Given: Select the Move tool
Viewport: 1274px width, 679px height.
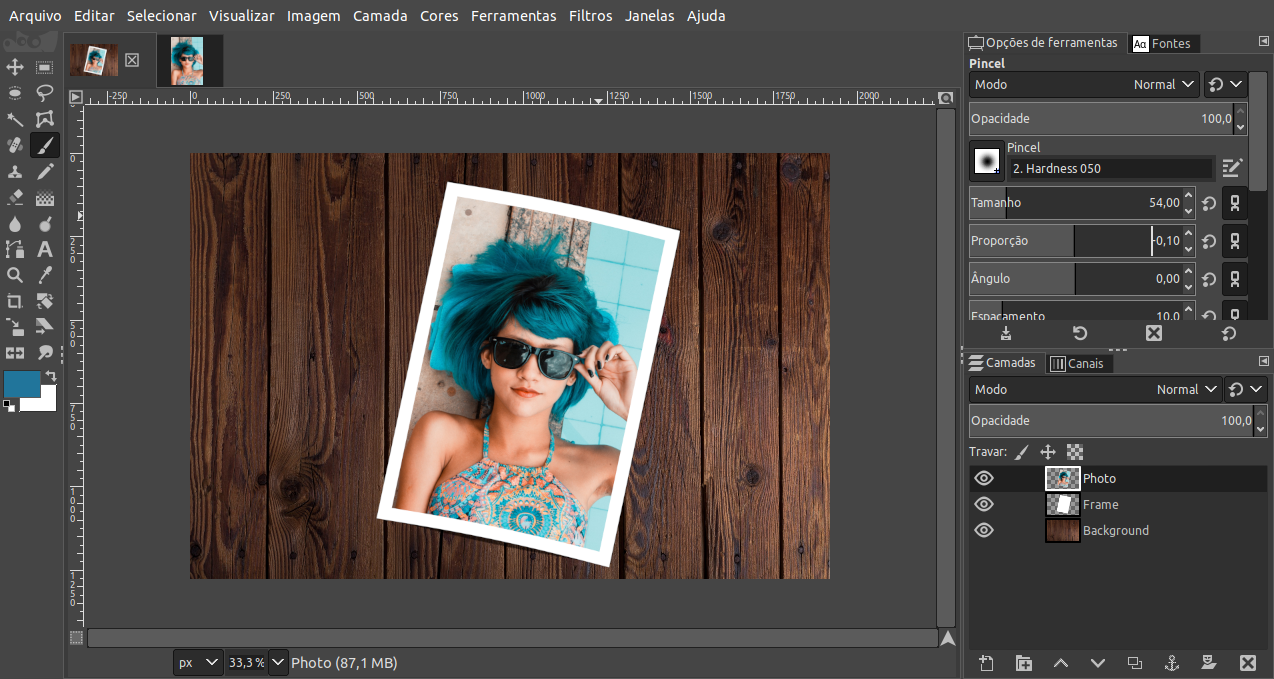Looking at the screenshot, I should [14, 67].
